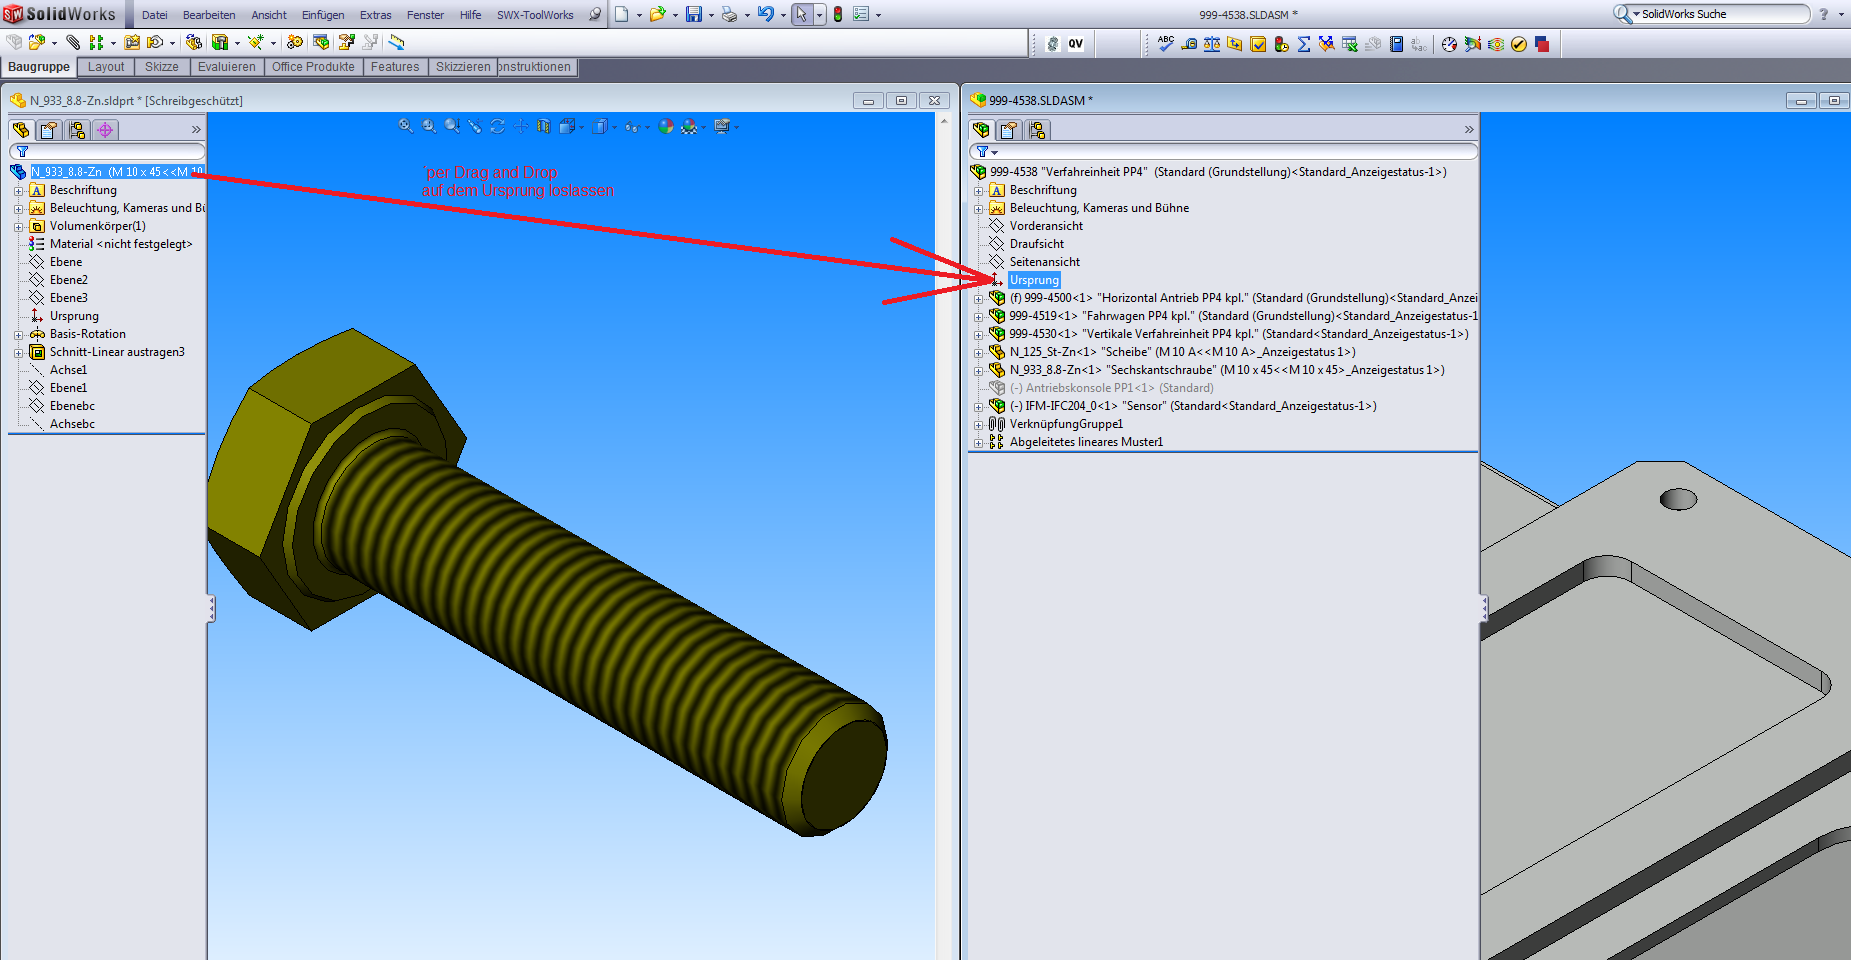Click the New document icon

coord(622,14)
